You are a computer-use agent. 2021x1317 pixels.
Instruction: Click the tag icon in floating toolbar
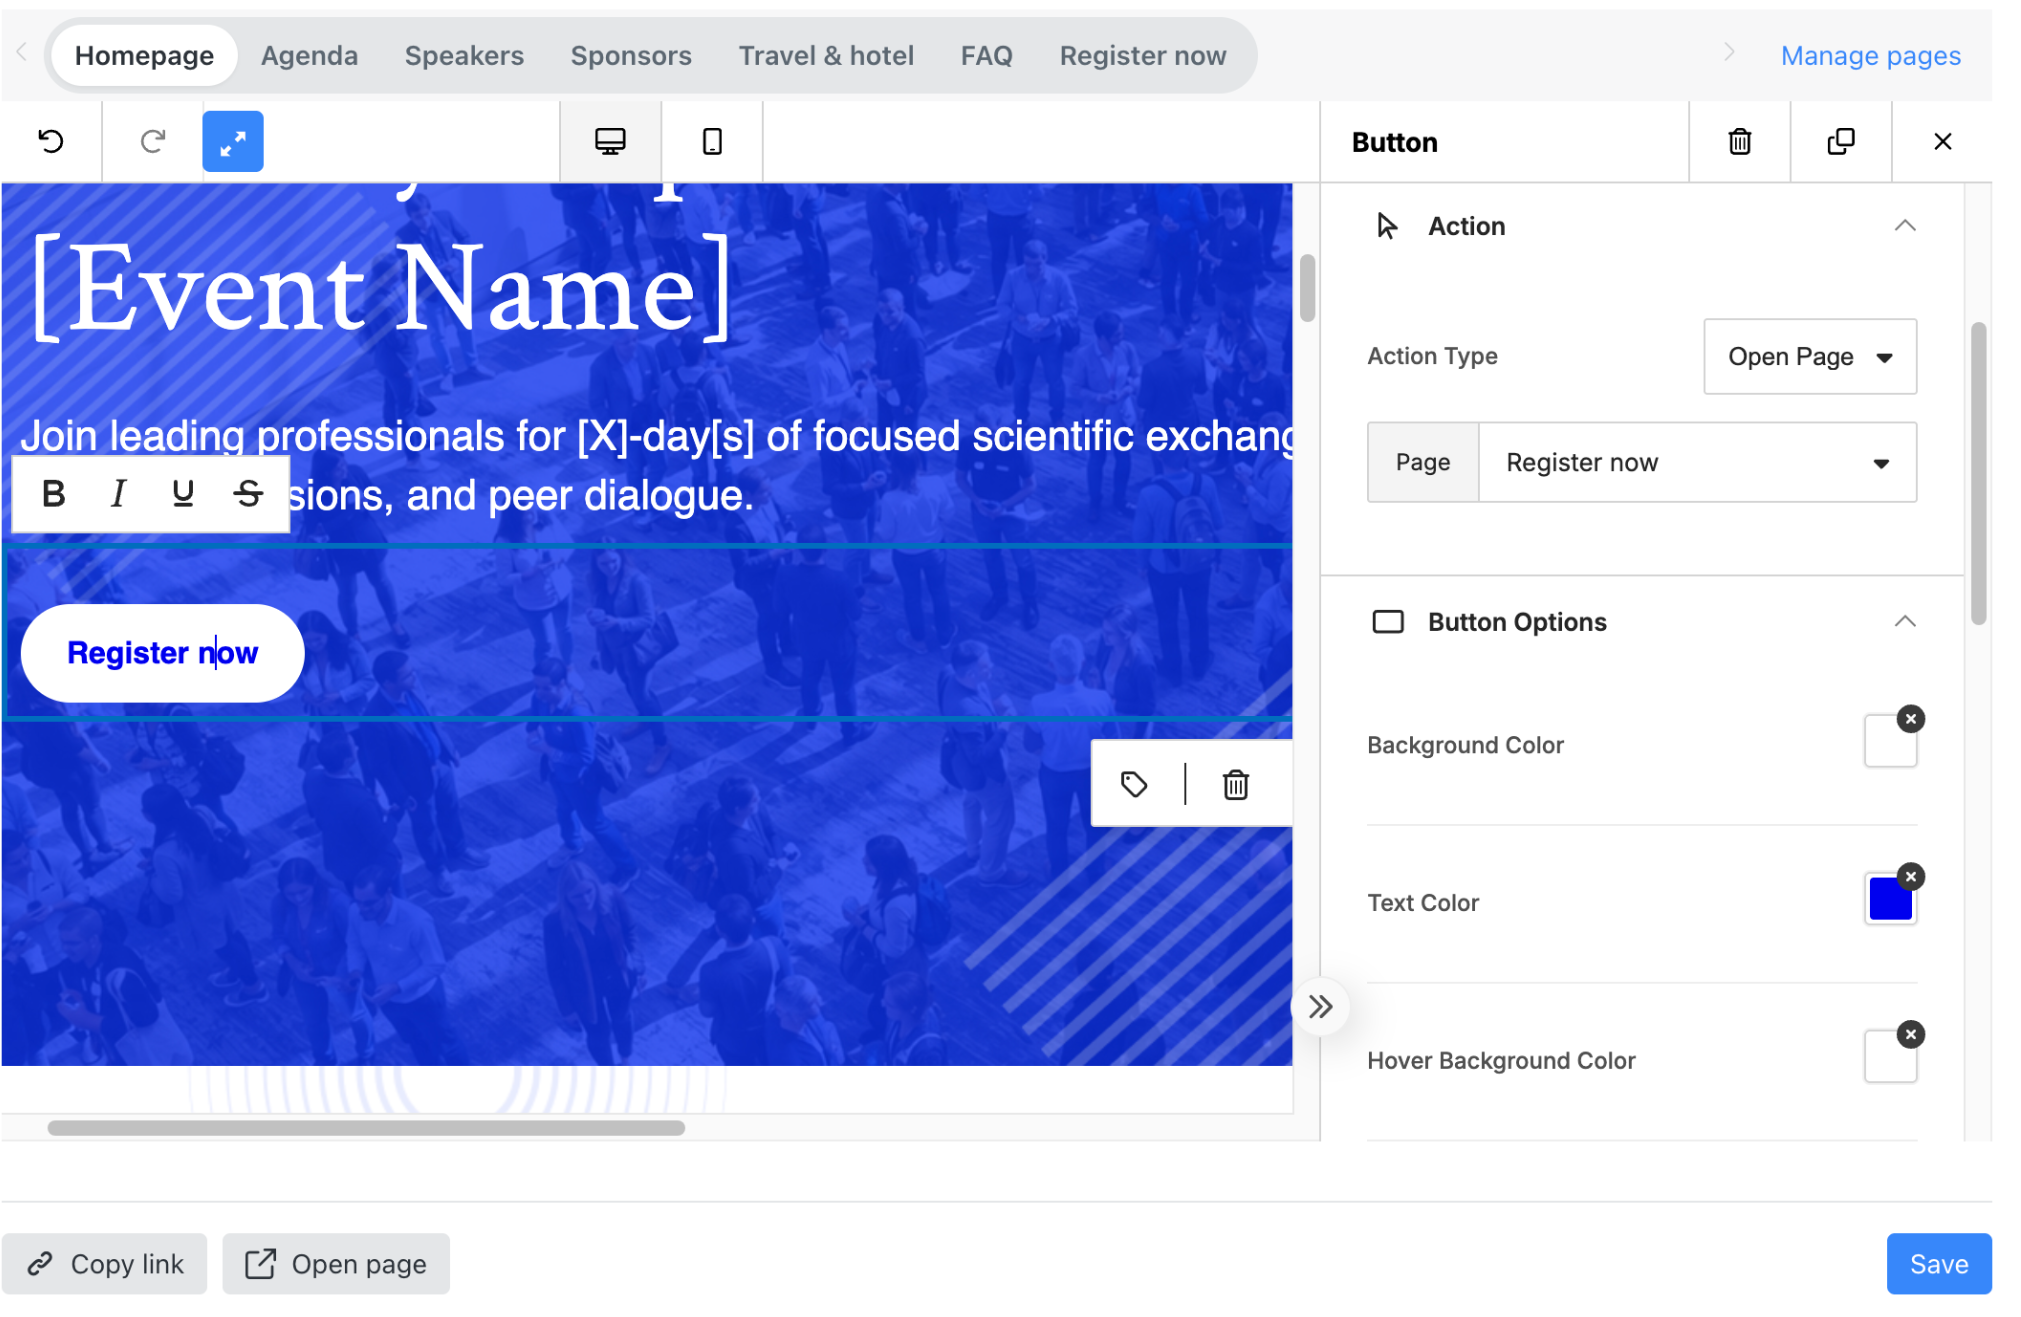pos(1134,785)
